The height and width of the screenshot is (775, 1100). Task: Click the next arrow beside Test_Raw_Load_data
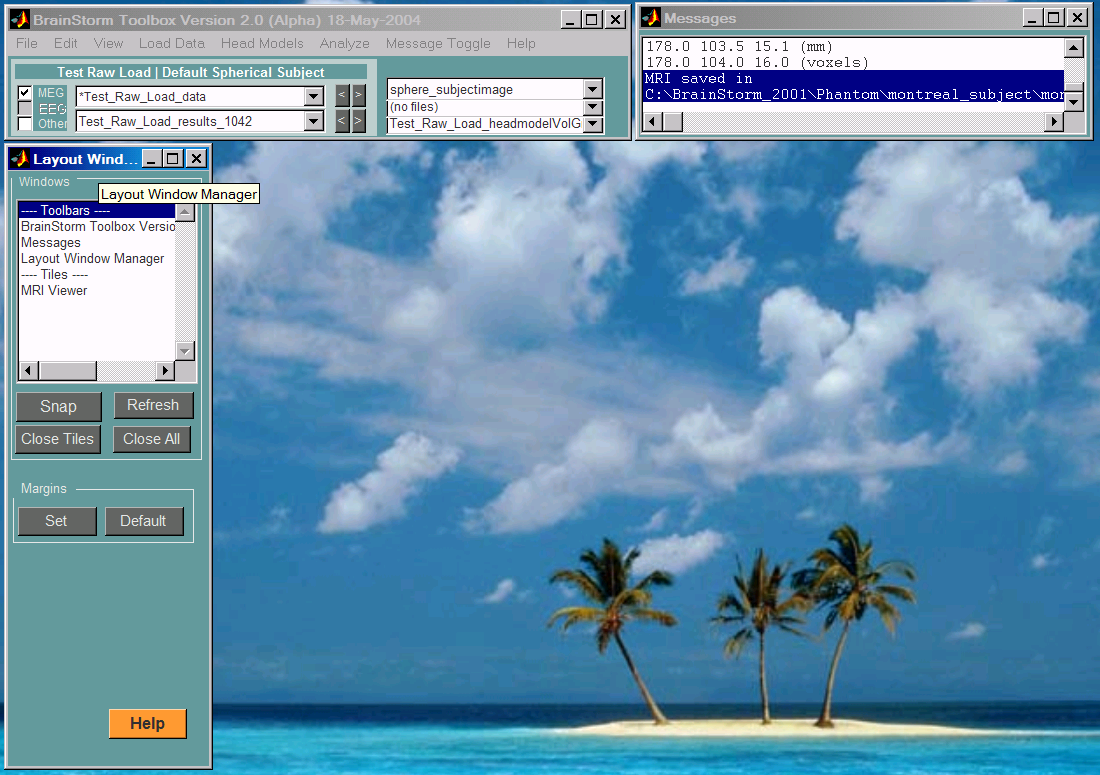coord(358,96)
